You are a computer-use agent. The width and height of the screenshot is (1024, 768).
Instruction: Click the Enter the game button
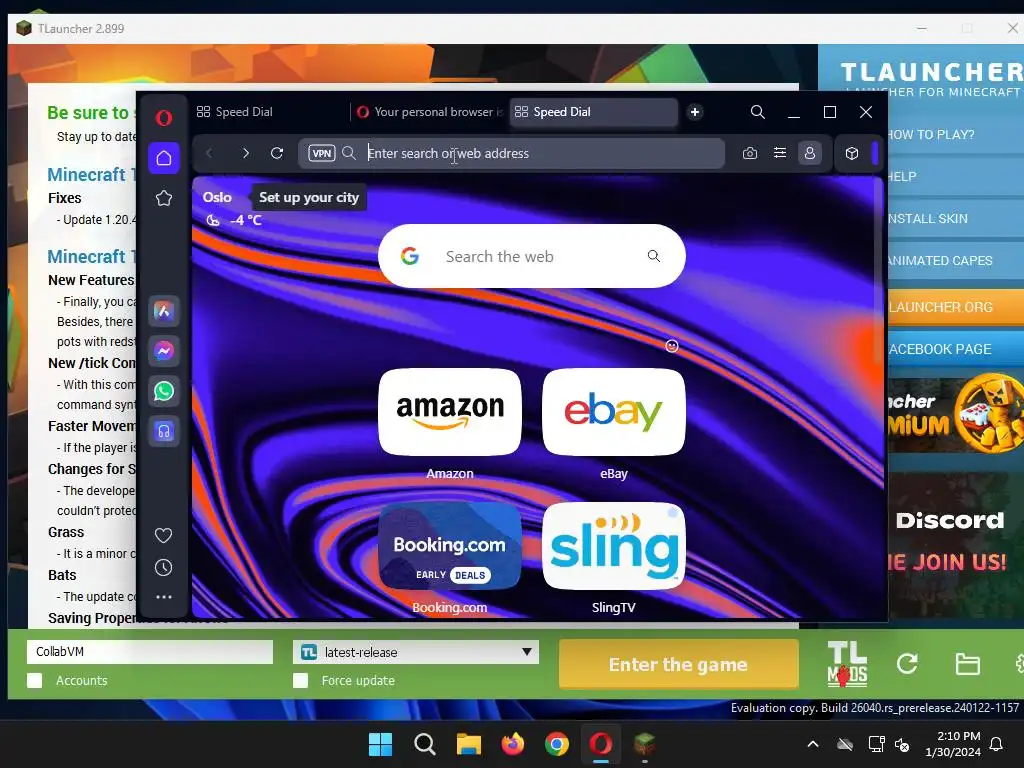[x=679, y=664]
